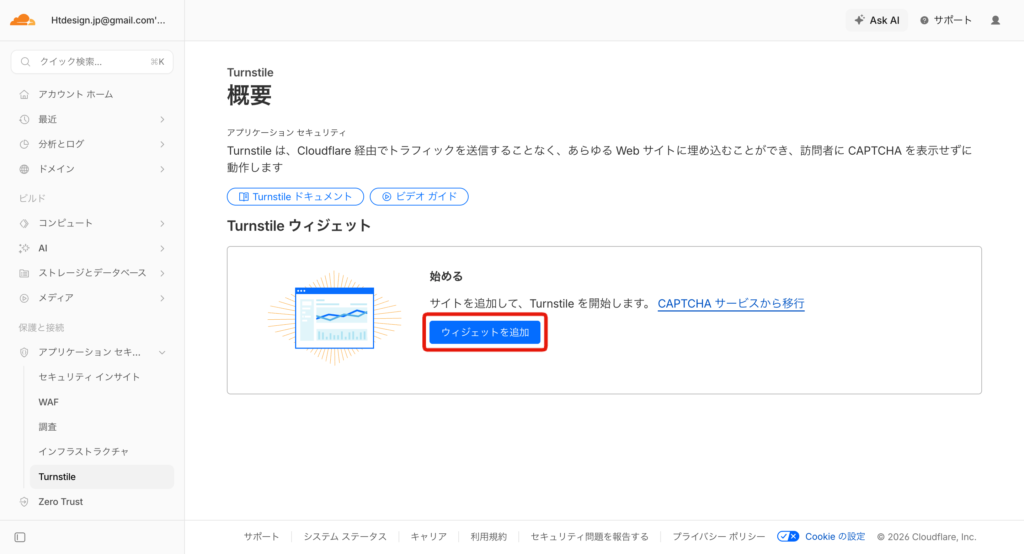Click the Zero Trust shield item
The width and height of the screenshot is (1024, 554).
click(60, 502)
